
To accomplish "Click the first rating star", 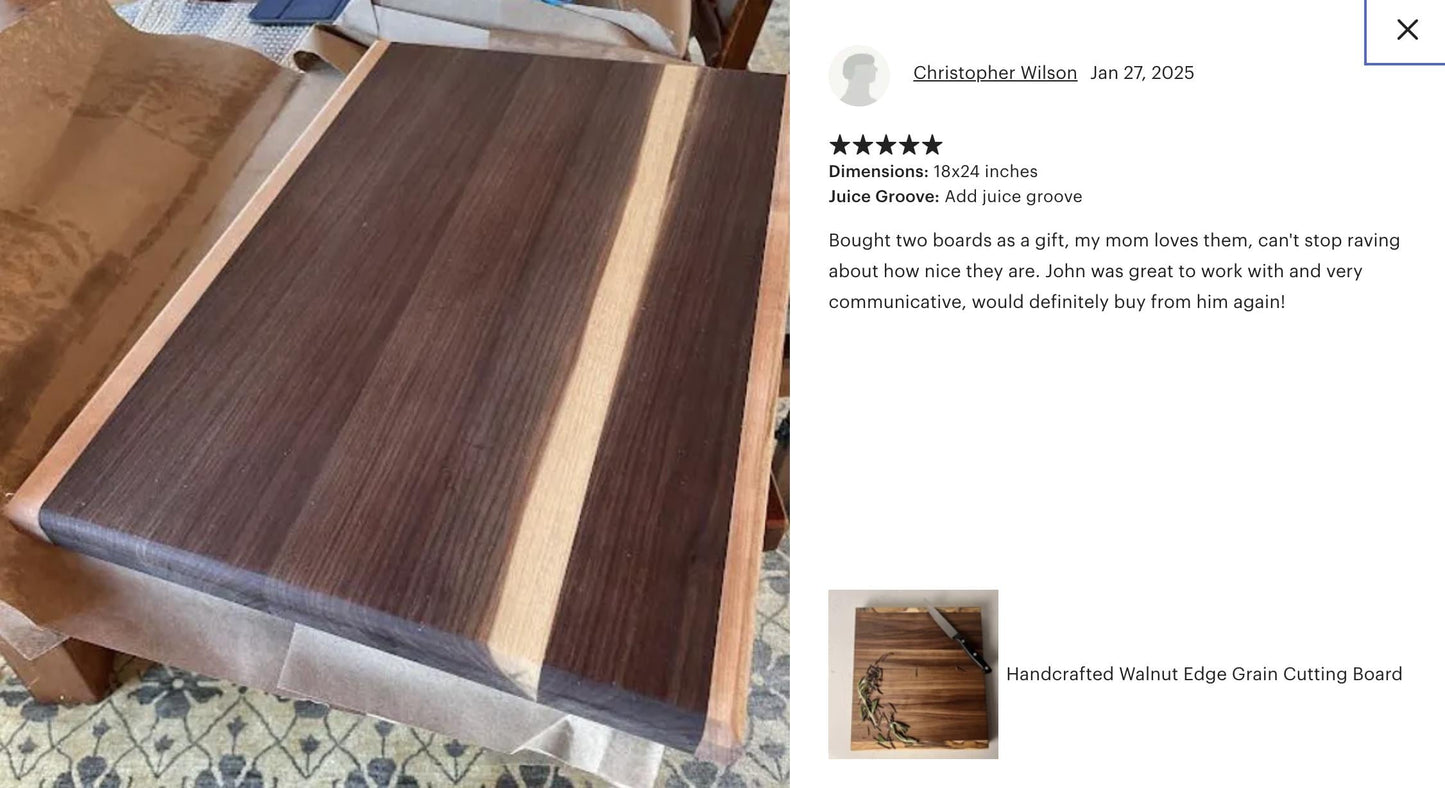I will pos(840,145).
